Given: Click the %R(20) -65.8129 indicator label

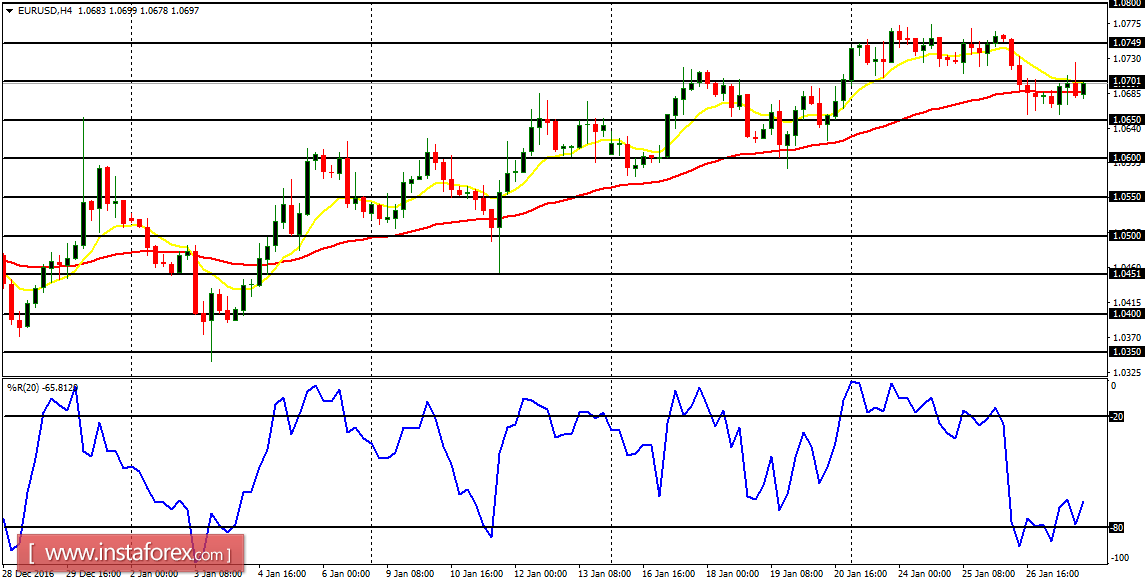Looking at the screenshot, I should pos(42,387).
